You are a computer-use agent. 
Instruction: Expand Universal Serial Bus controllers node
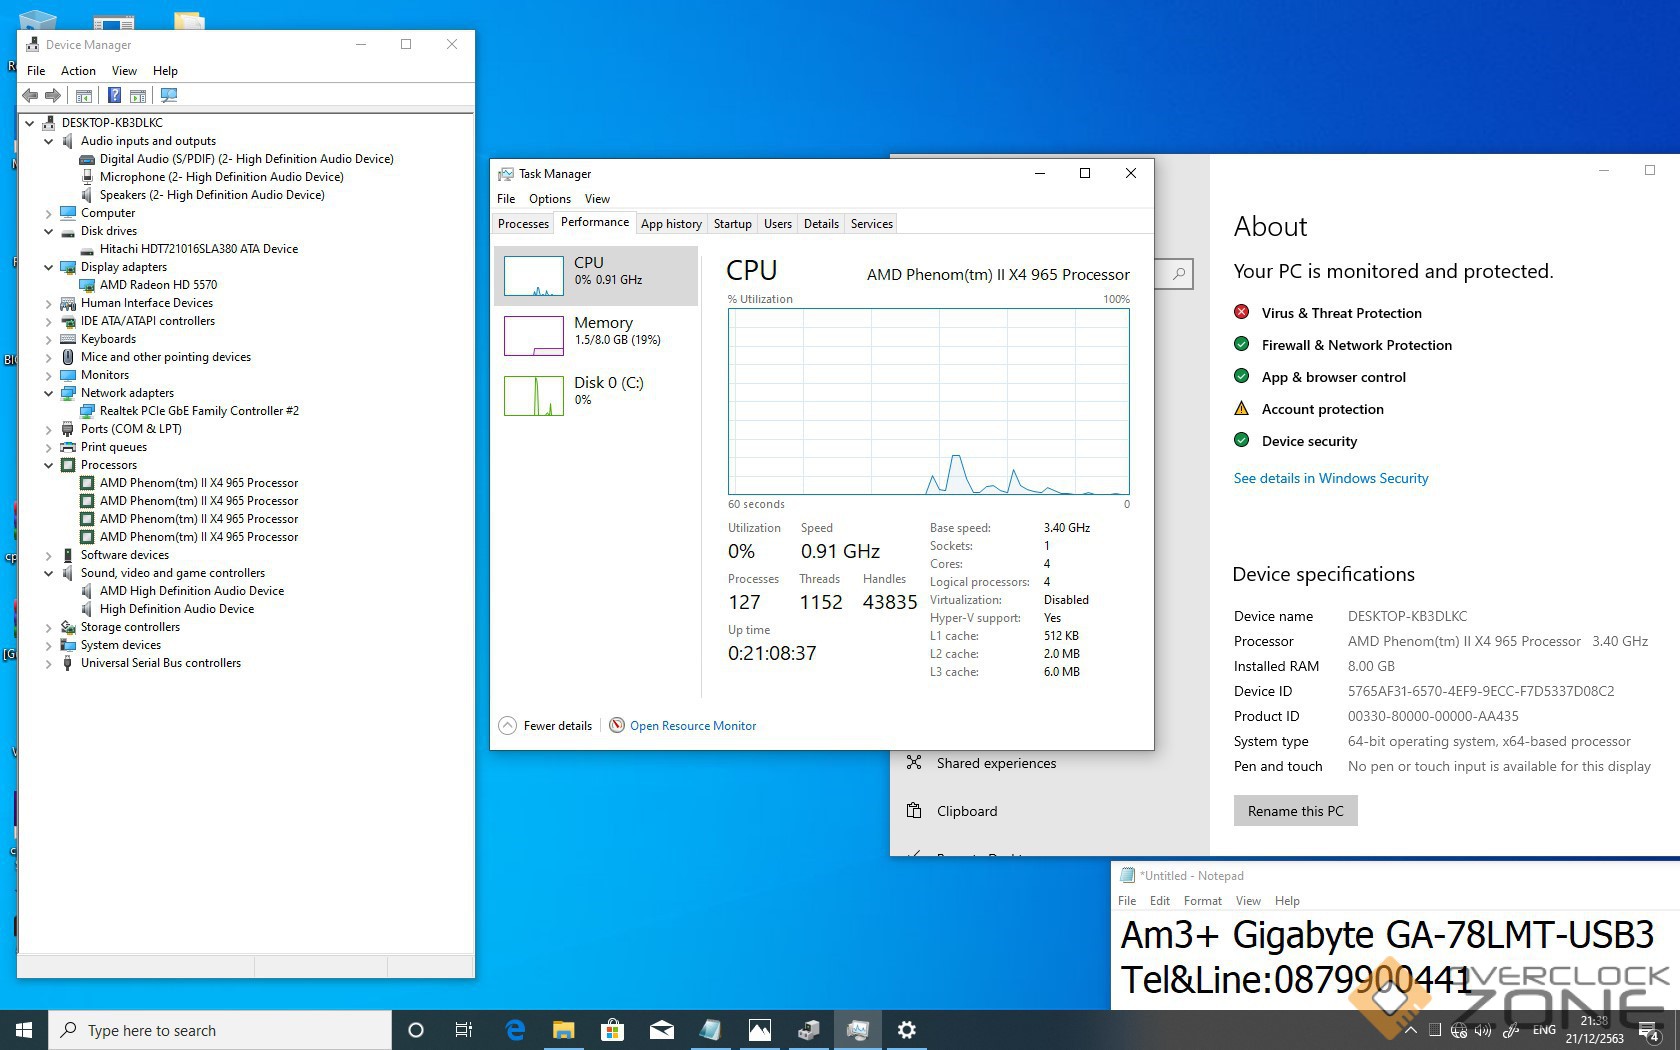[49, 663]
